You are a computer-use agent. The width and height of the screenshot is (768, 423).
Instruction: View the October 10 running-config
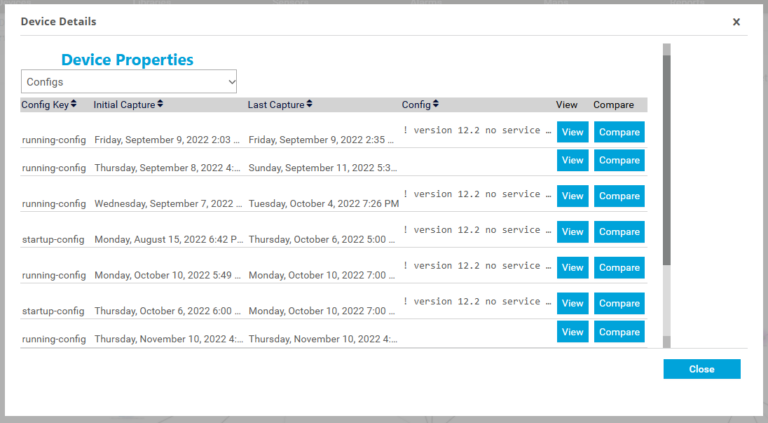(x=573, y=267)
